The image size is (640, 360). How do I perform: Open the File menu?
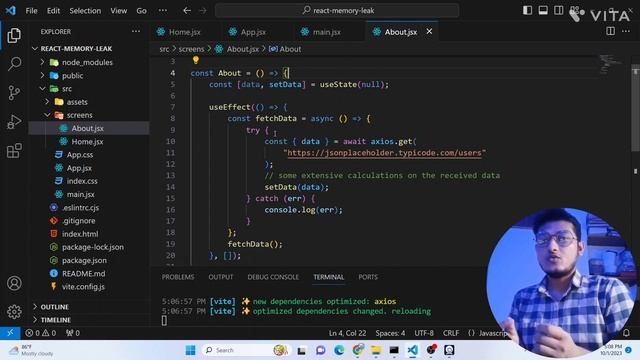click(x=31, y=11)
